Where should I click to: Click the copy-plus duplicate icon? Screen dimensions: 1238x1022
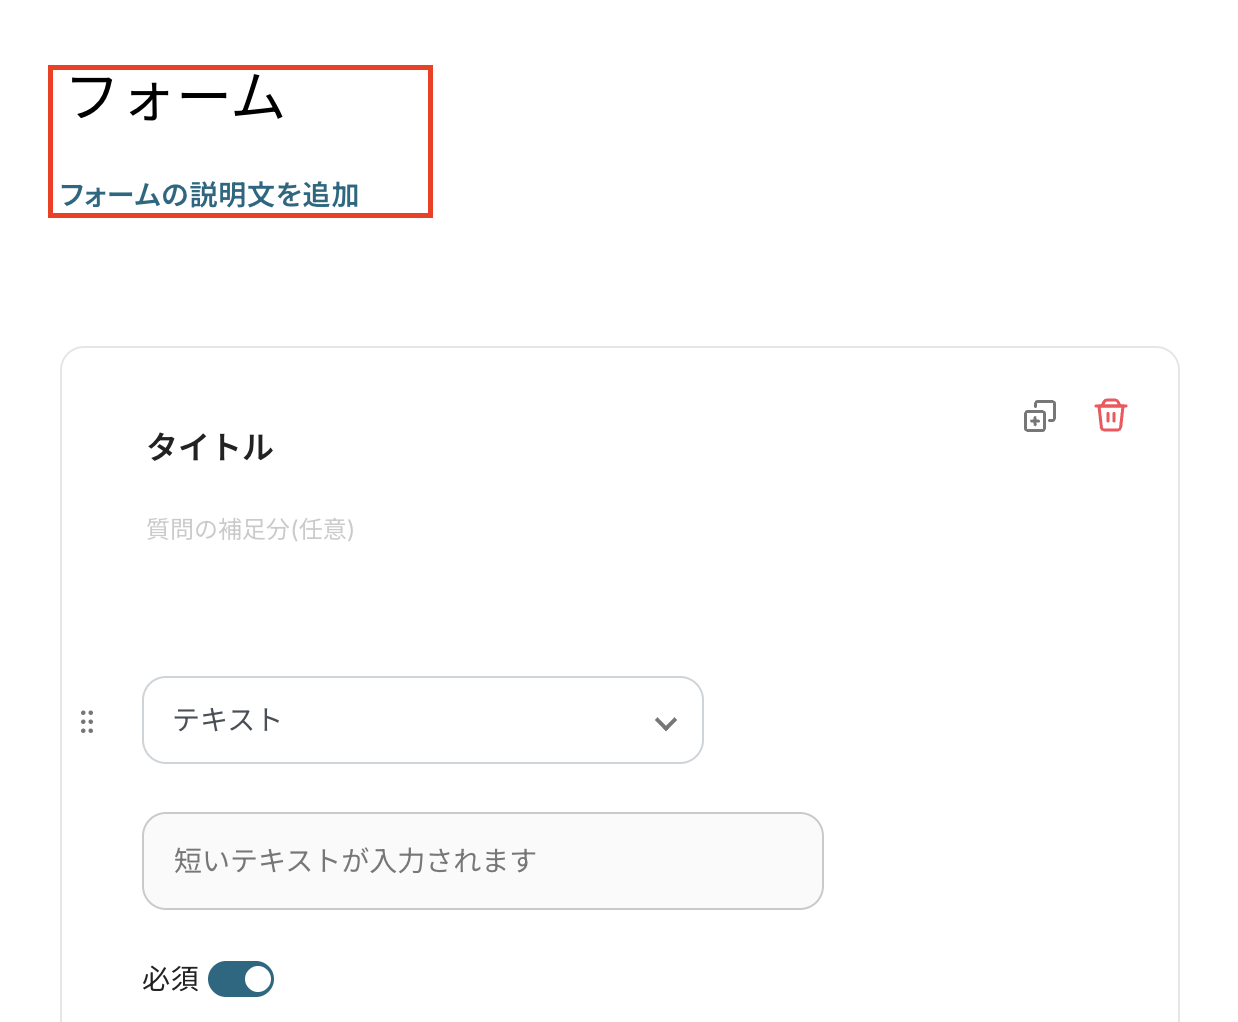pos(1039,416)
